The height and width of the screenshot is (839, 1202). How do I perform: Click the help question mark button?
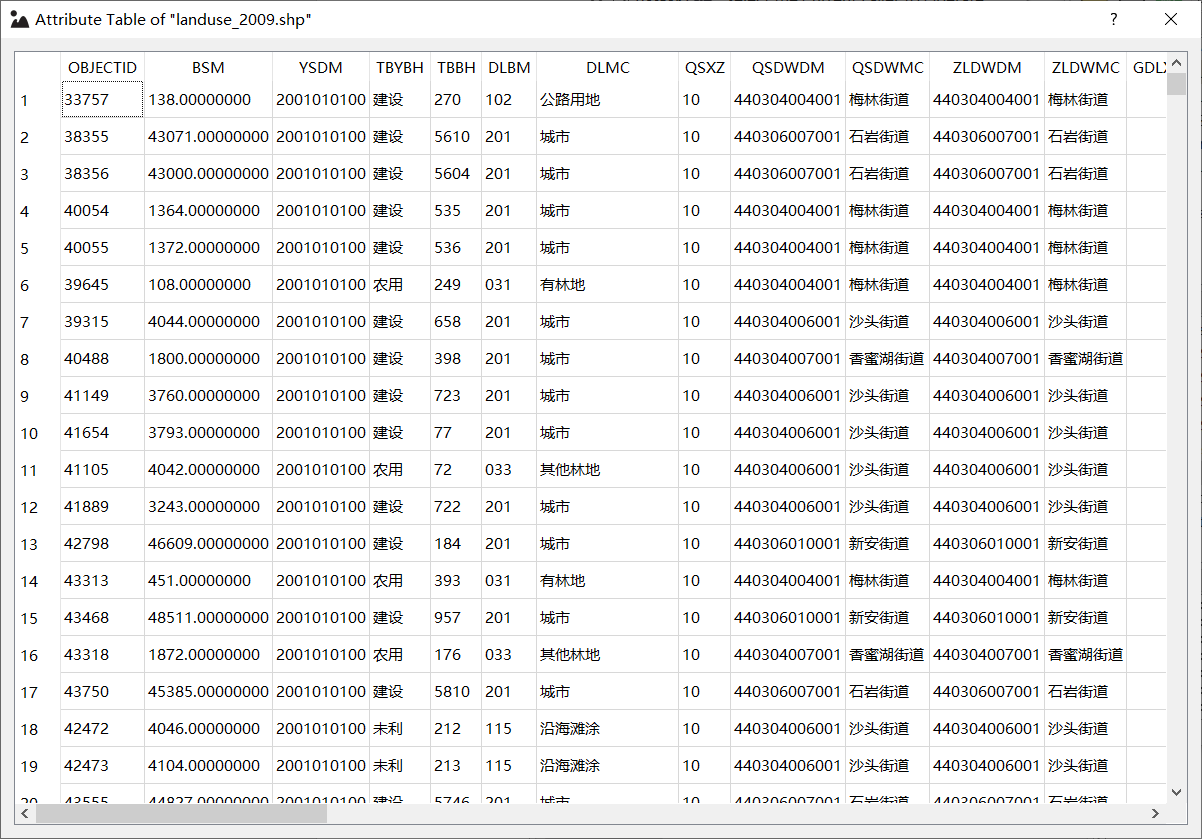click(x=1114, y=19)
